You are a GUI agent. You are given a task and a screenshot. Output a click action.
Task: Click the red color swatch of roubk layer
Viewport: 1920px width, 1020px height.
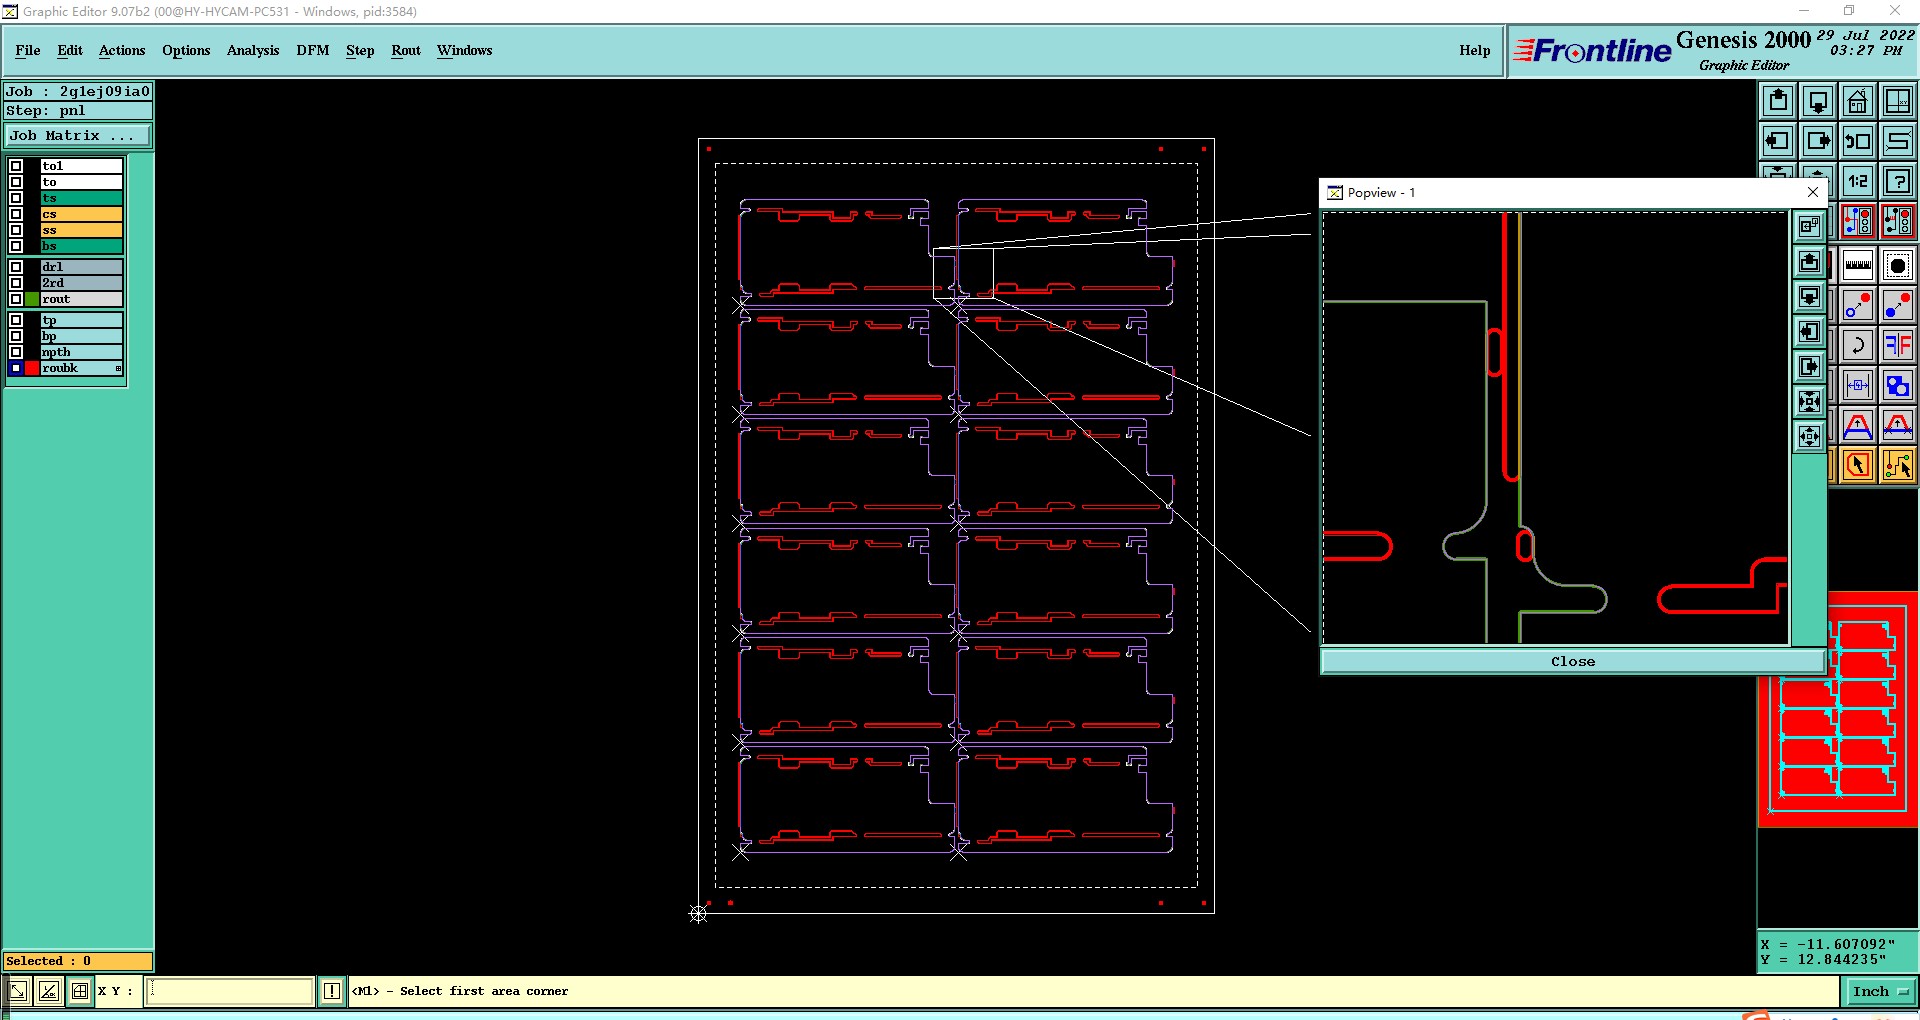click(x=32, y=368)
